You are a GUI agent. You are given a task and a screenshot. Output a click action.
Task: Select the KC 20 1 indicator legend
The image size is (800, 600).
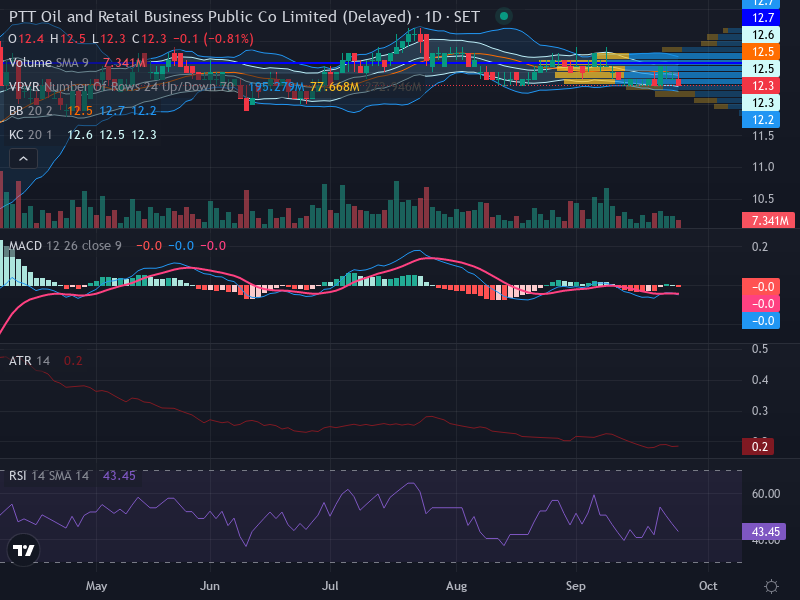coord(31,135)
